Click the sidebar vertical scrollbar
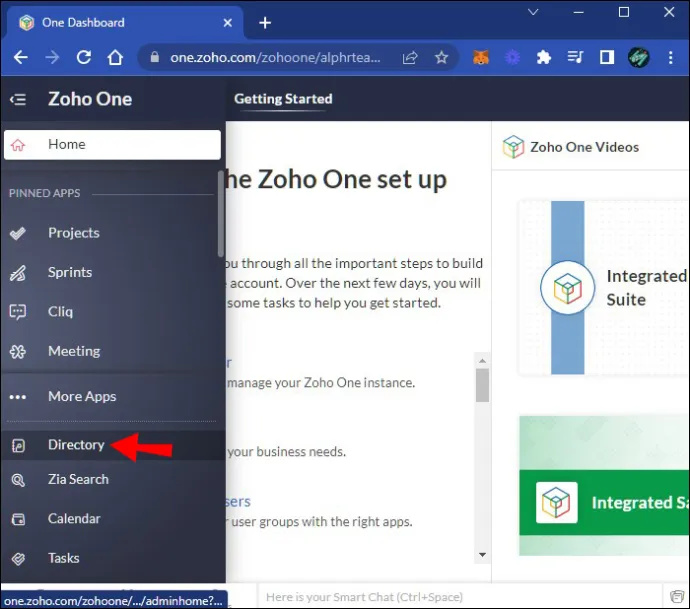 [220, 213]
